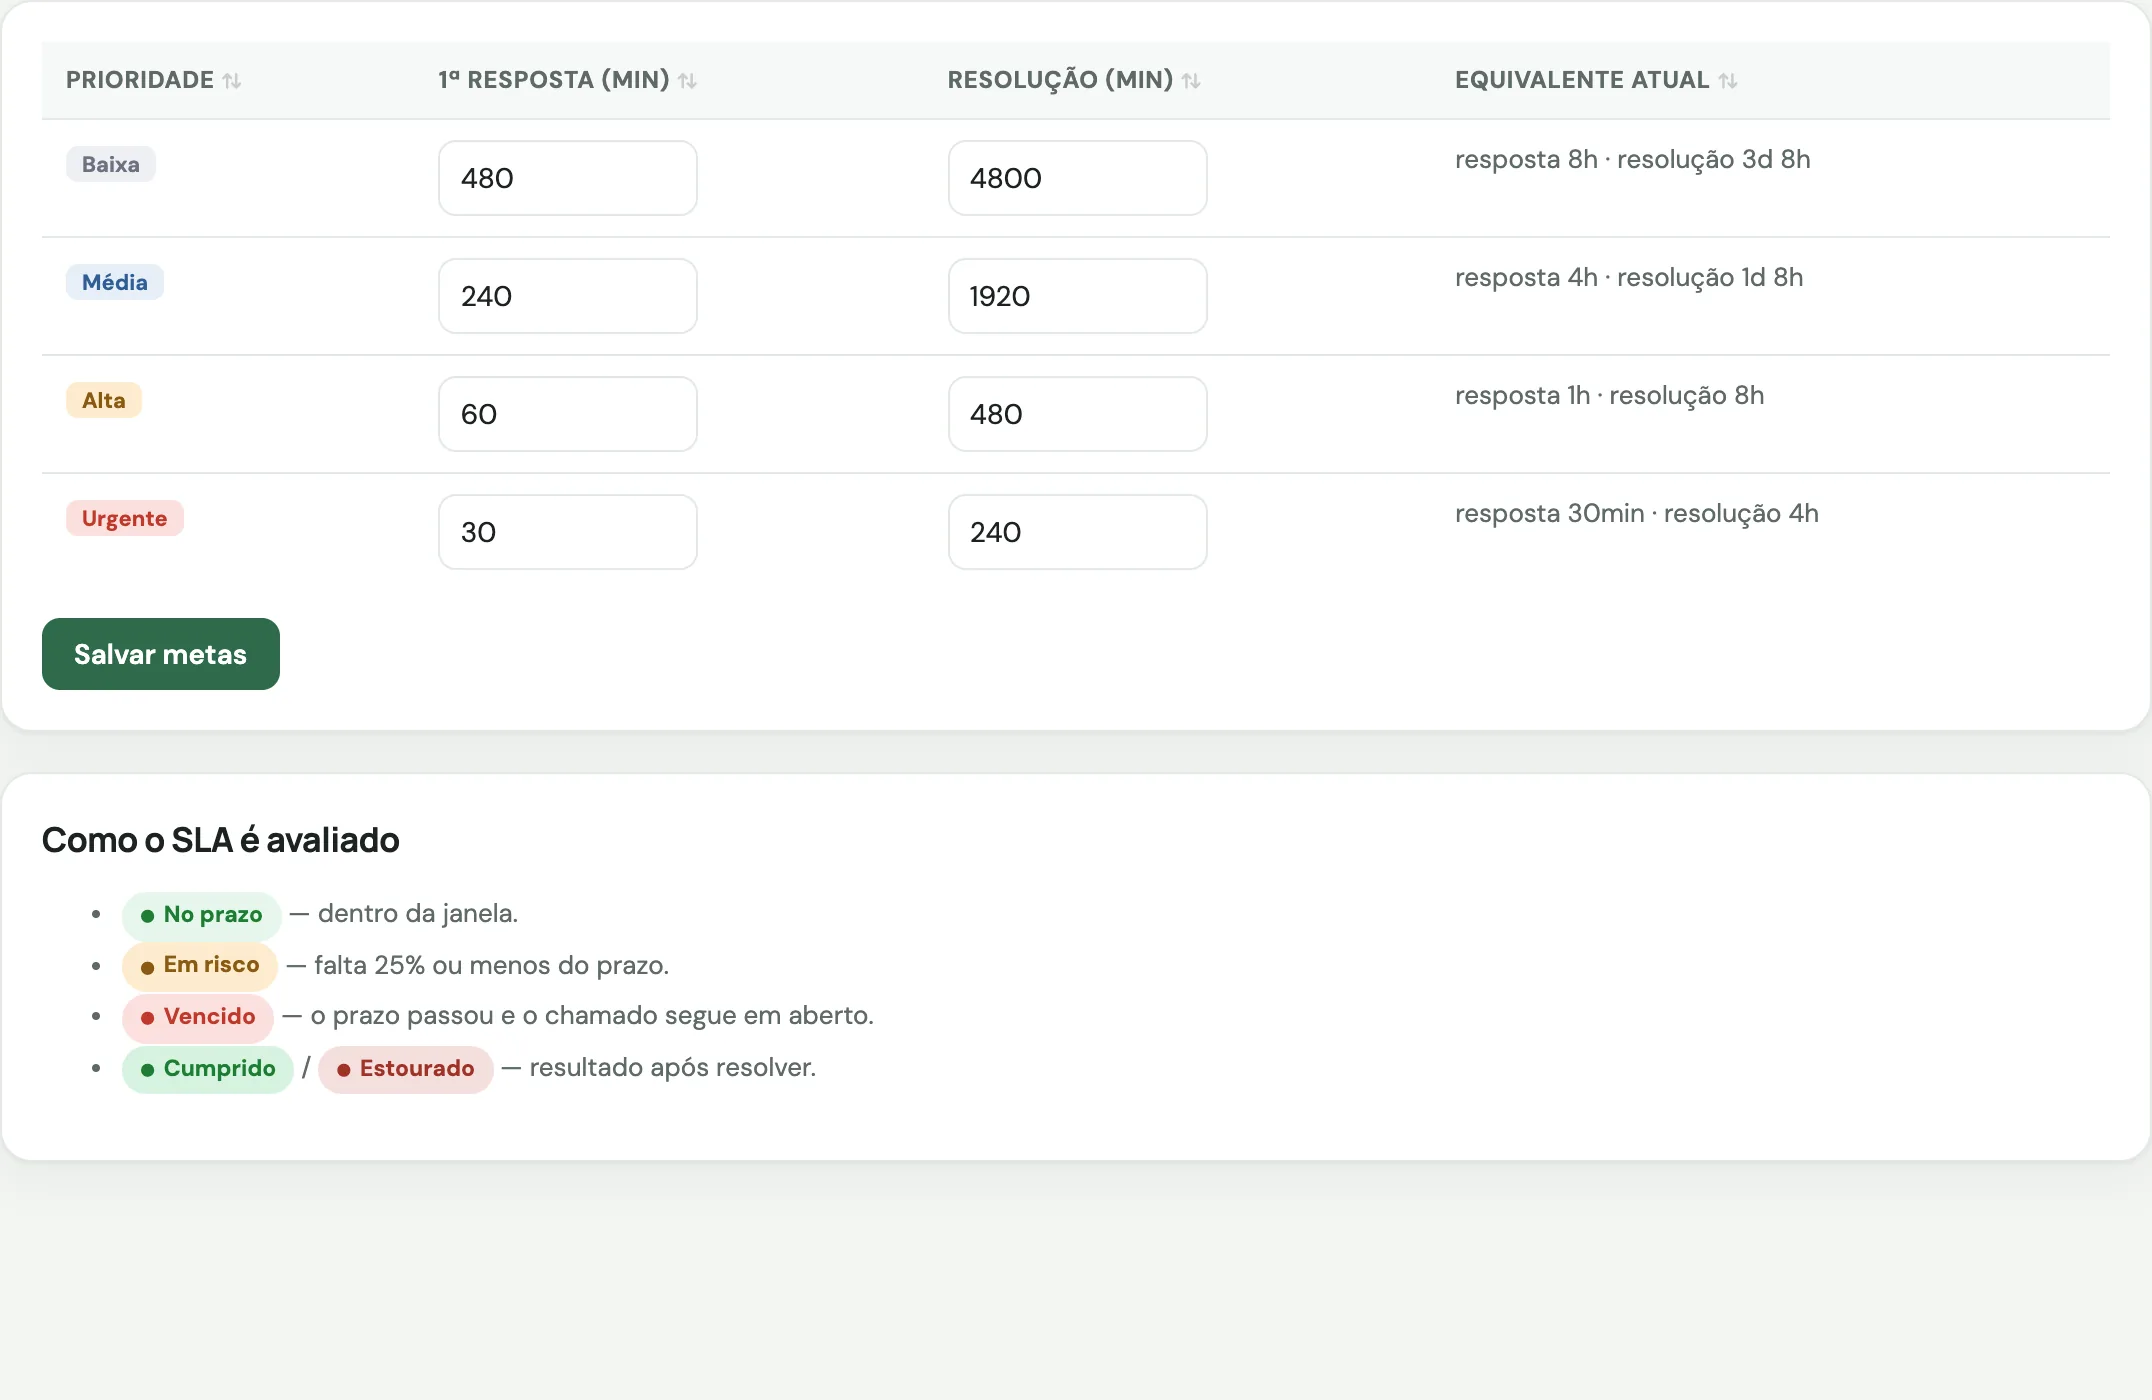Click the Baixa priority badge
The image size is (2152, 1400).
pos(111,164)
